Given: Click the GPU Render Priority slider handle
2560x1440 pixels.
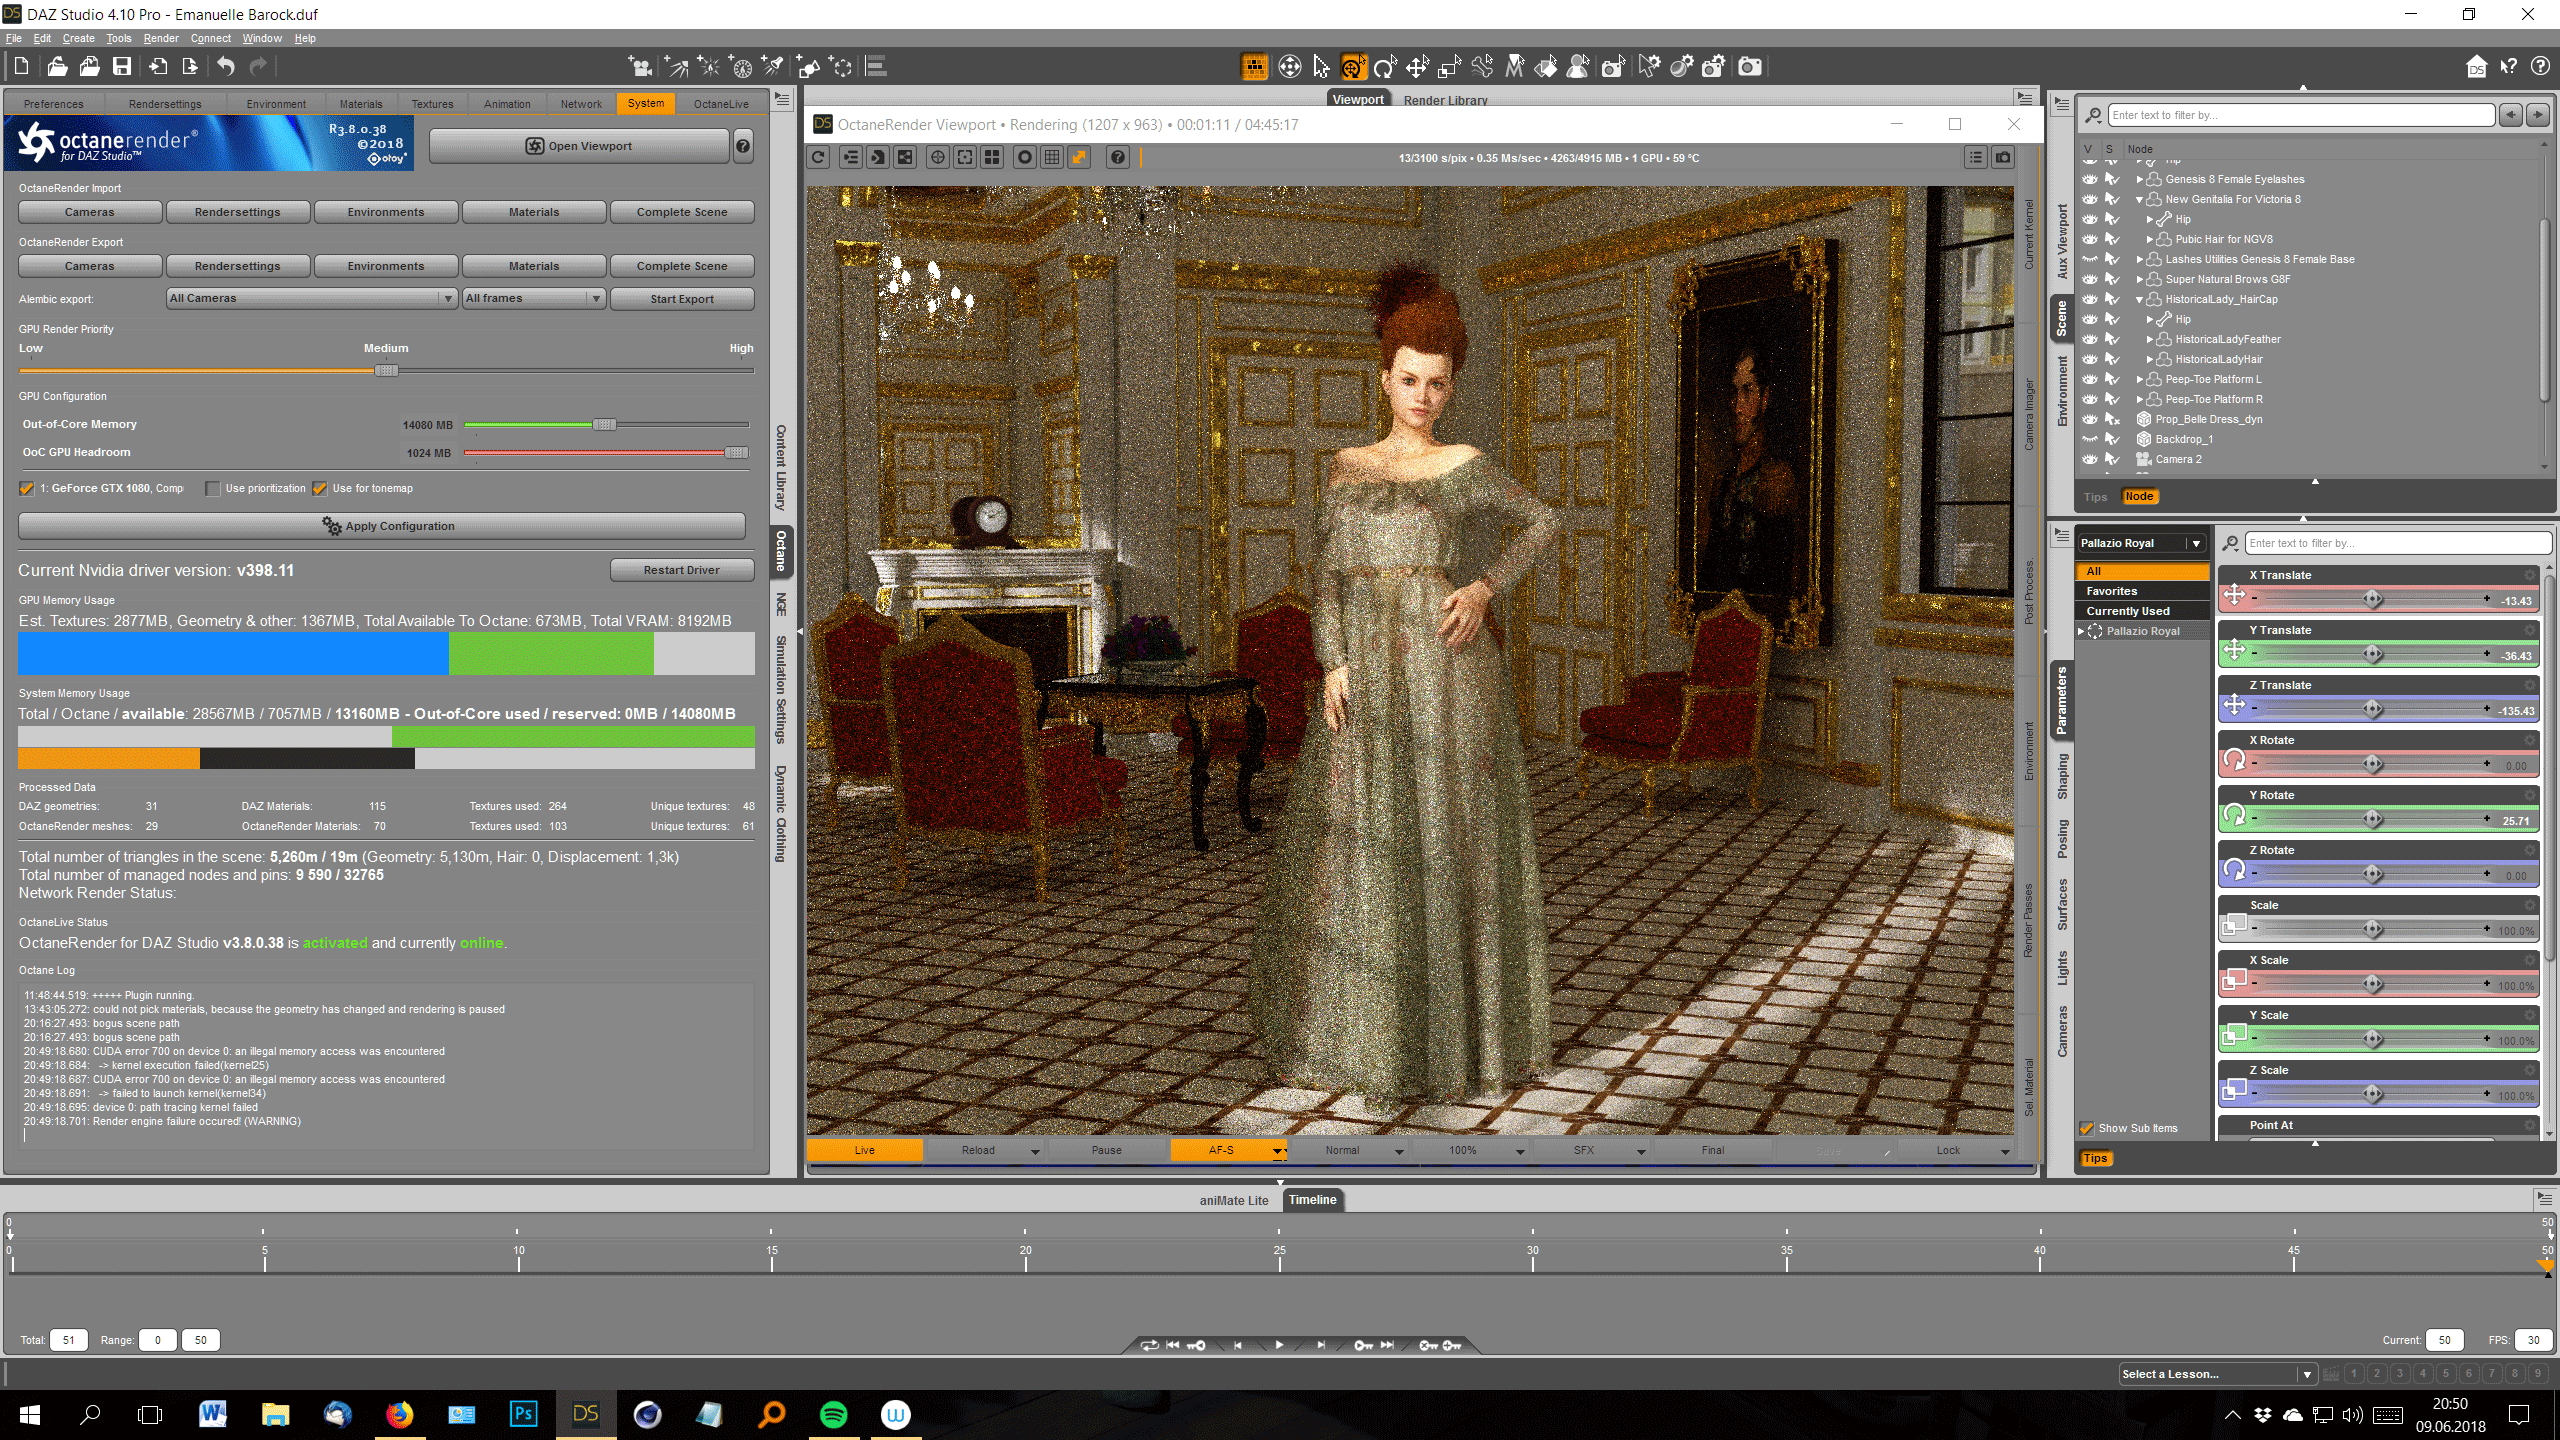Looking at the screenshot, I should pos(386,371).
